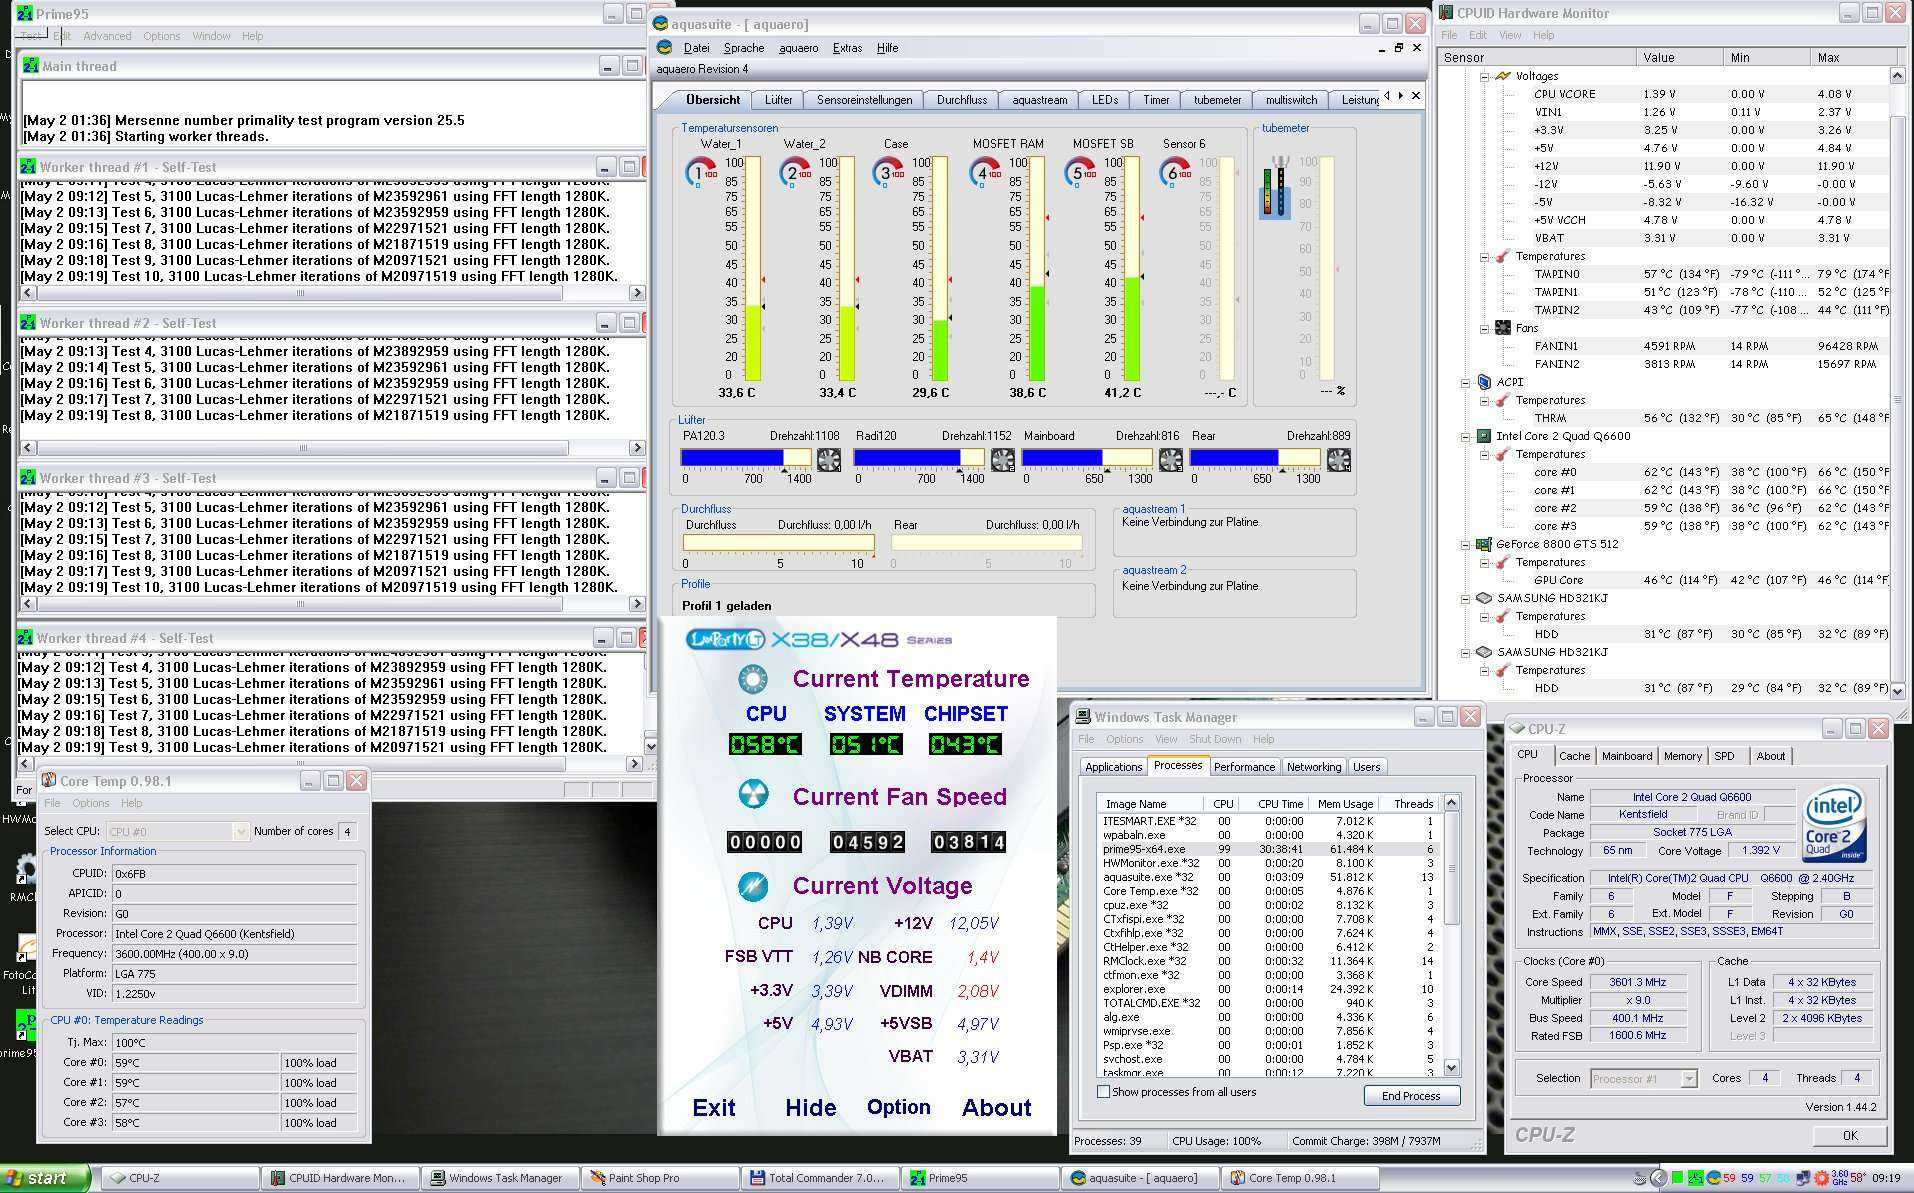Screen dimensions: 1914x1193
Task: Switch to Prime95 via the taskbar button
Action: point(980,1178)
